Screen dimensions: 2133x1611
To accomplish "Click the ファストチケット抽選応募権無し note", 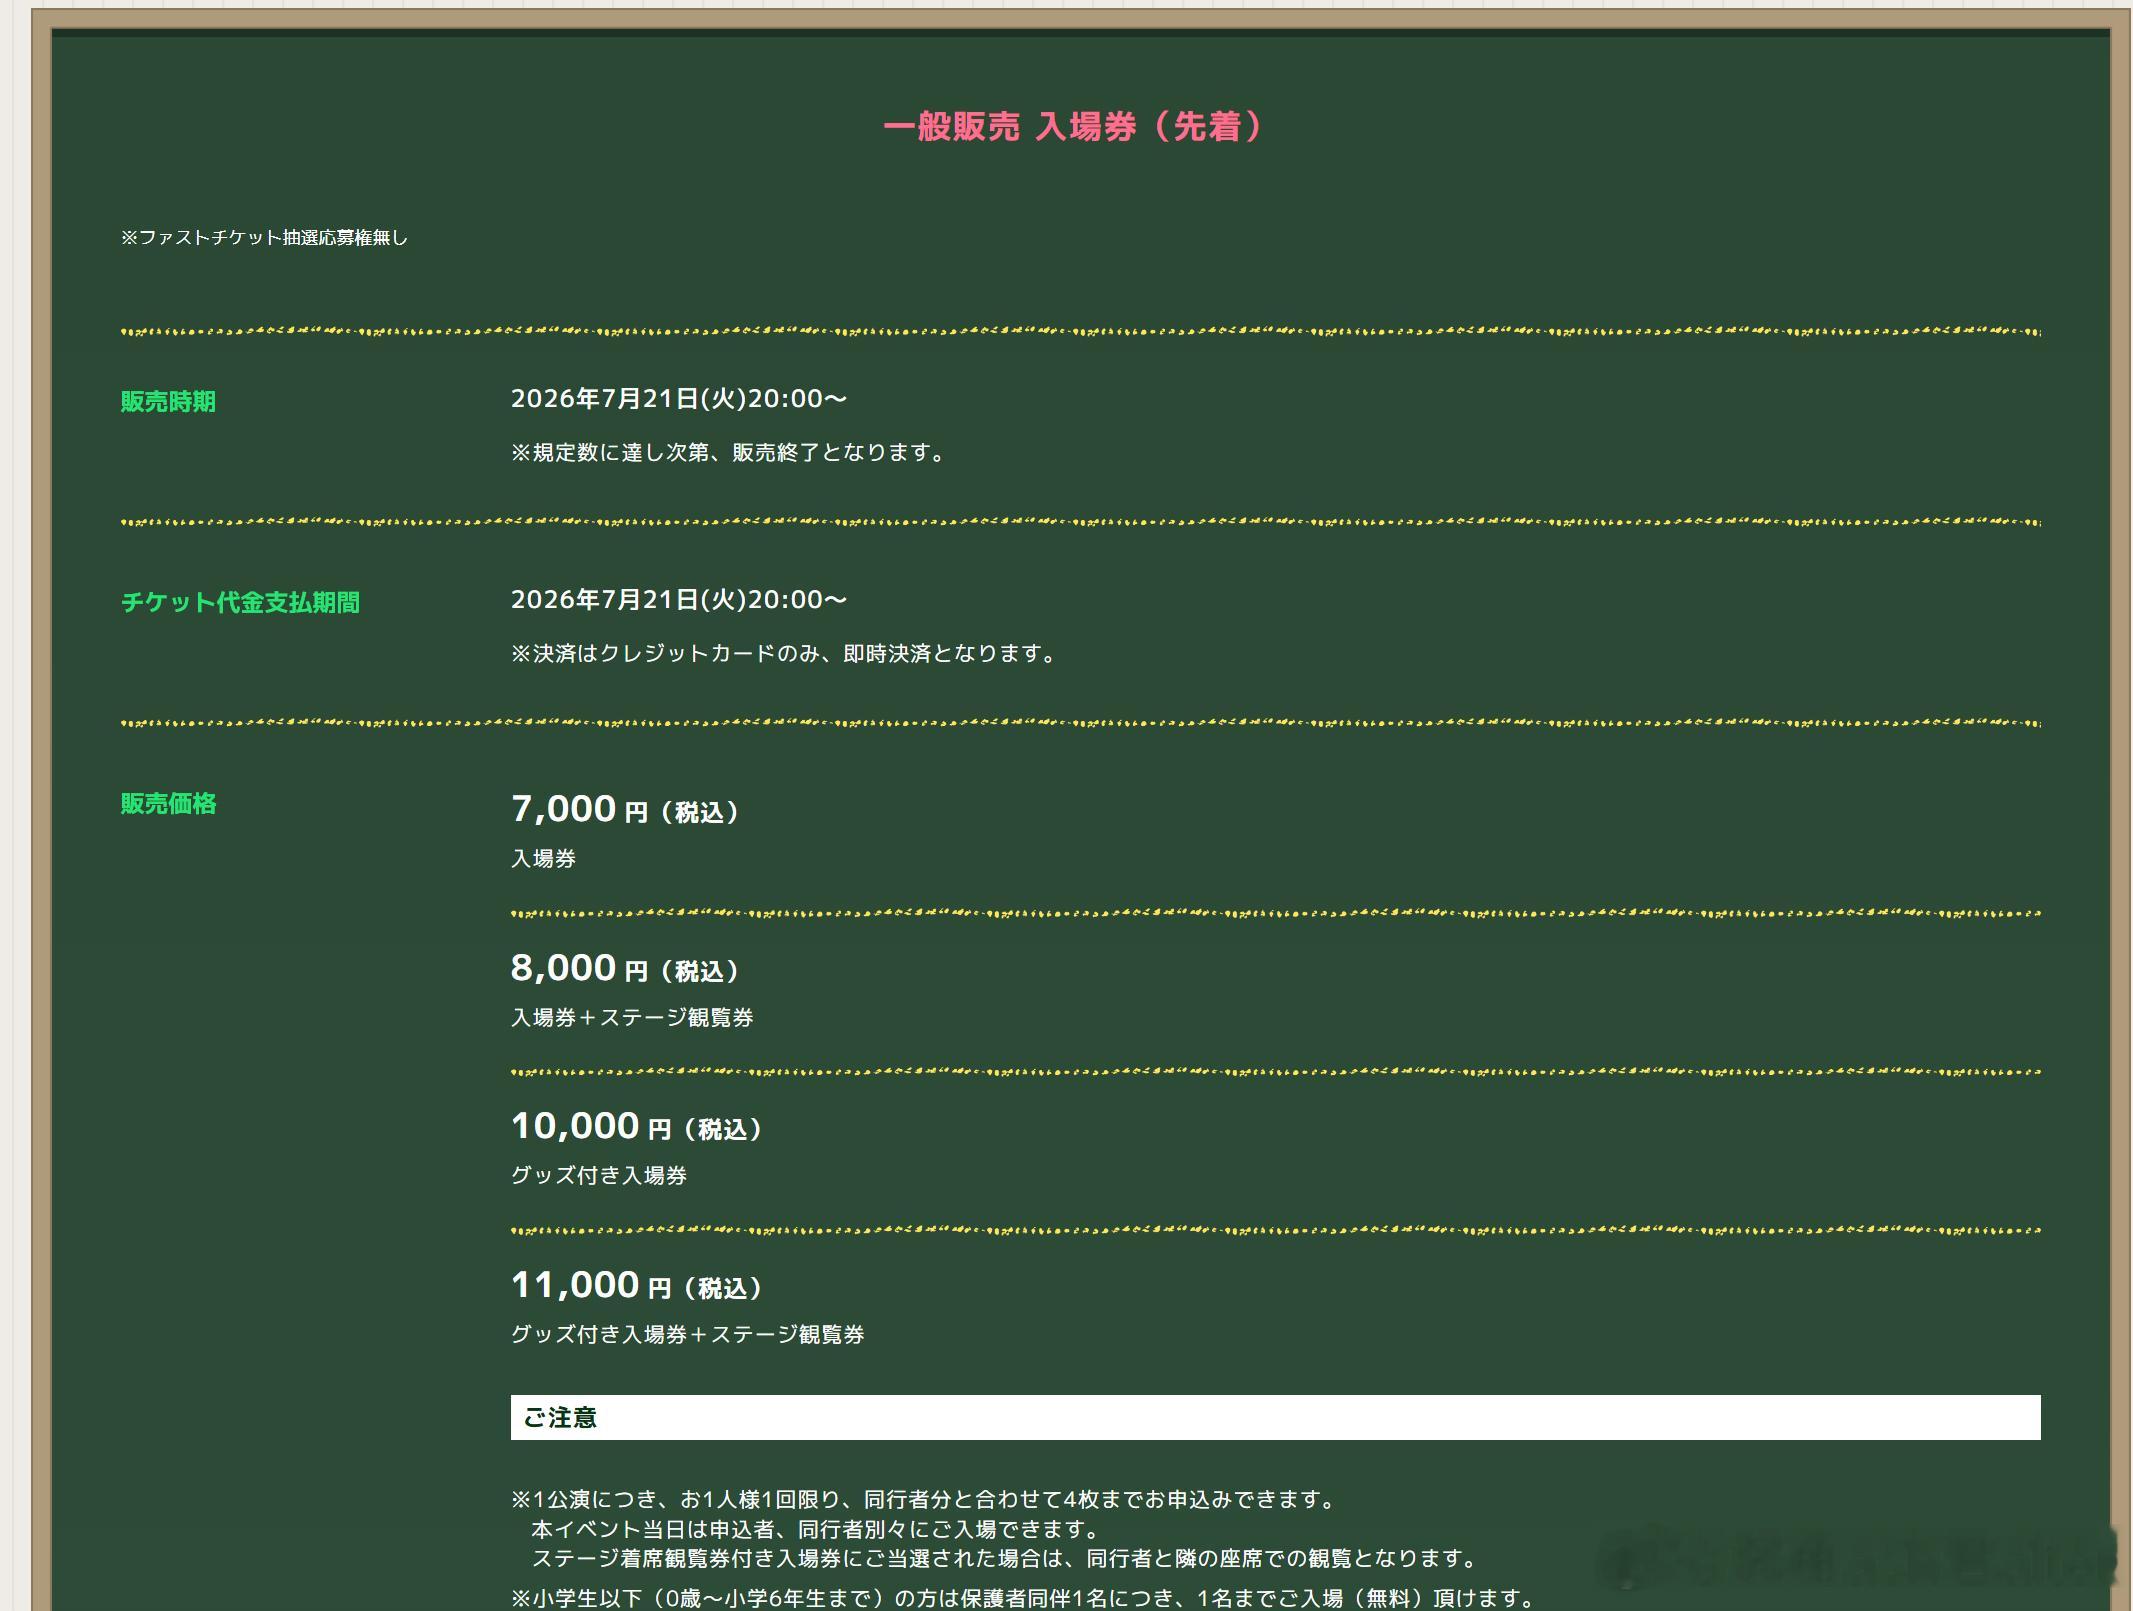I will click(x=264, y=238).
